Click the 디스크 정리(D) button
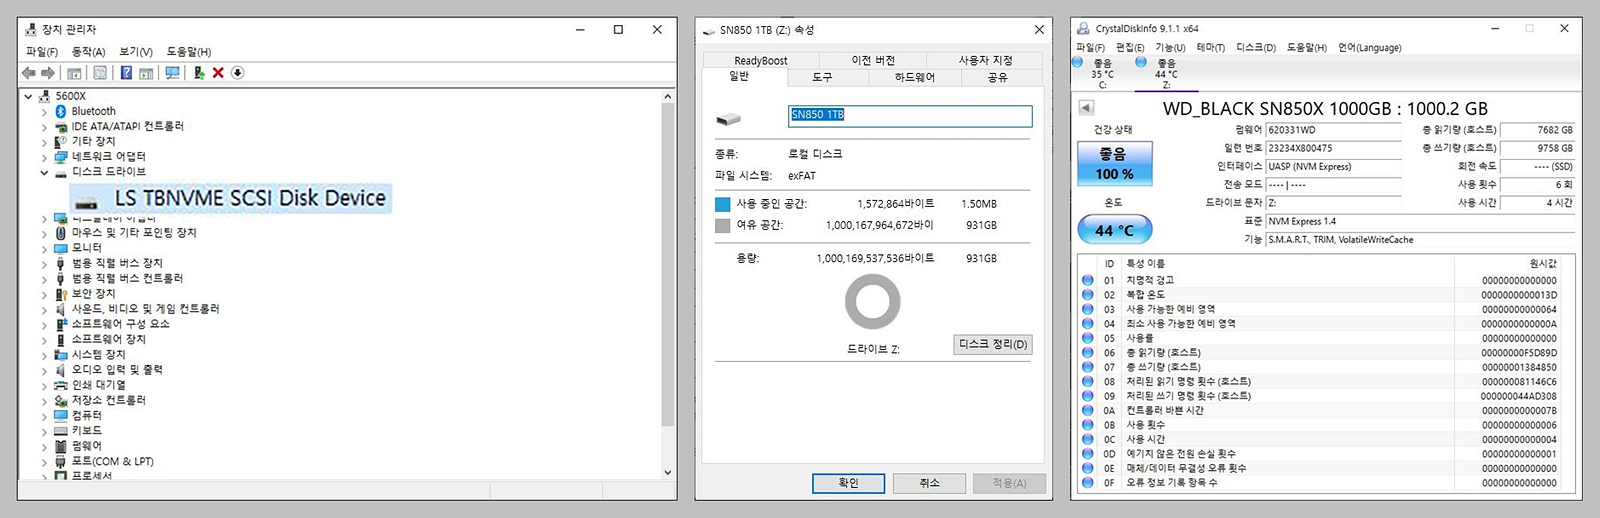Screen dimensions: 1600x518 pos(993,344)
